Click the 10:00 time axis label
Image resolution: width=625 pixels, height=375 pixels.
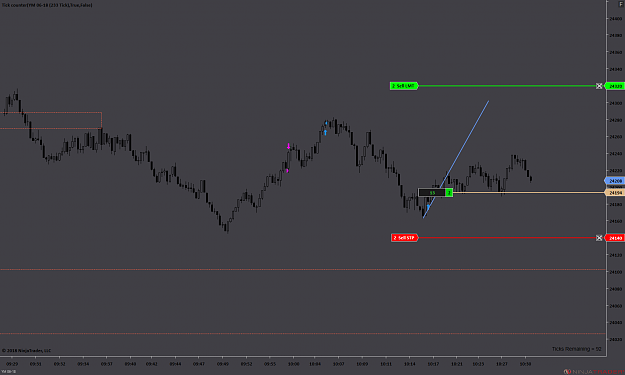coord(293,364)
